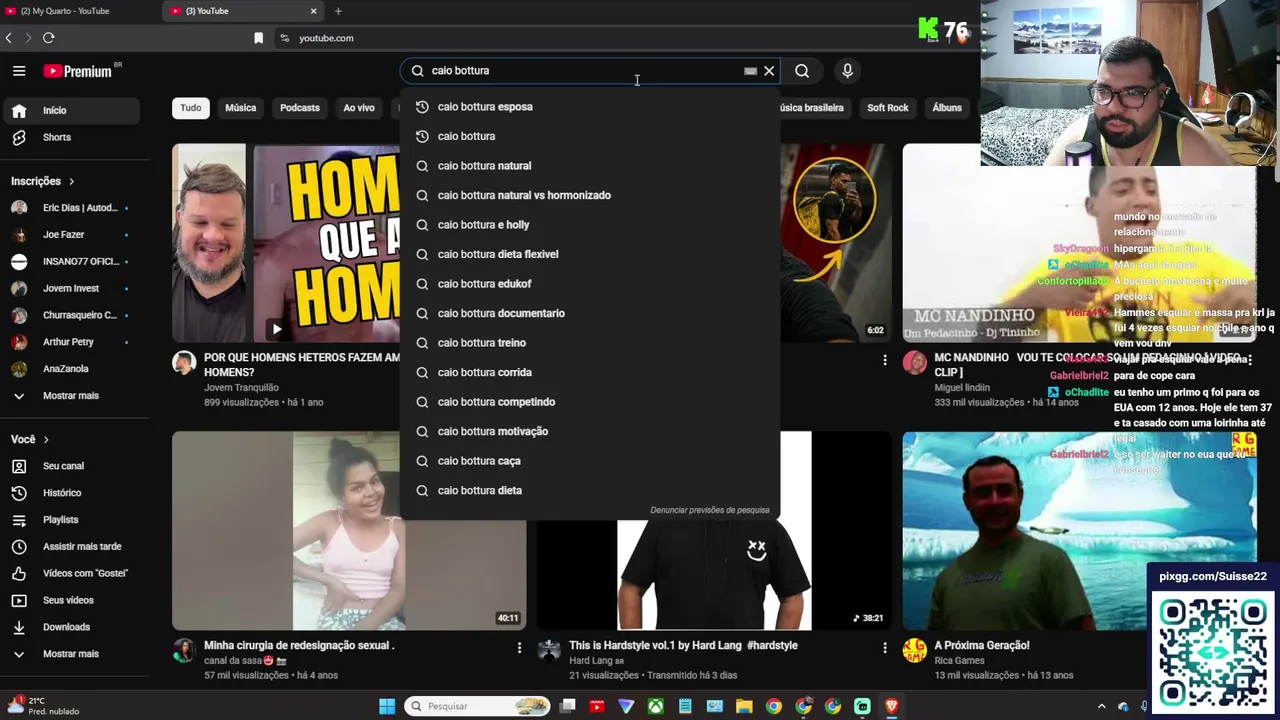Choose suggestion "caio bottura natural vs hormonizado"
This screenshot has width=1280, height=720.
(x=590, y=195)
